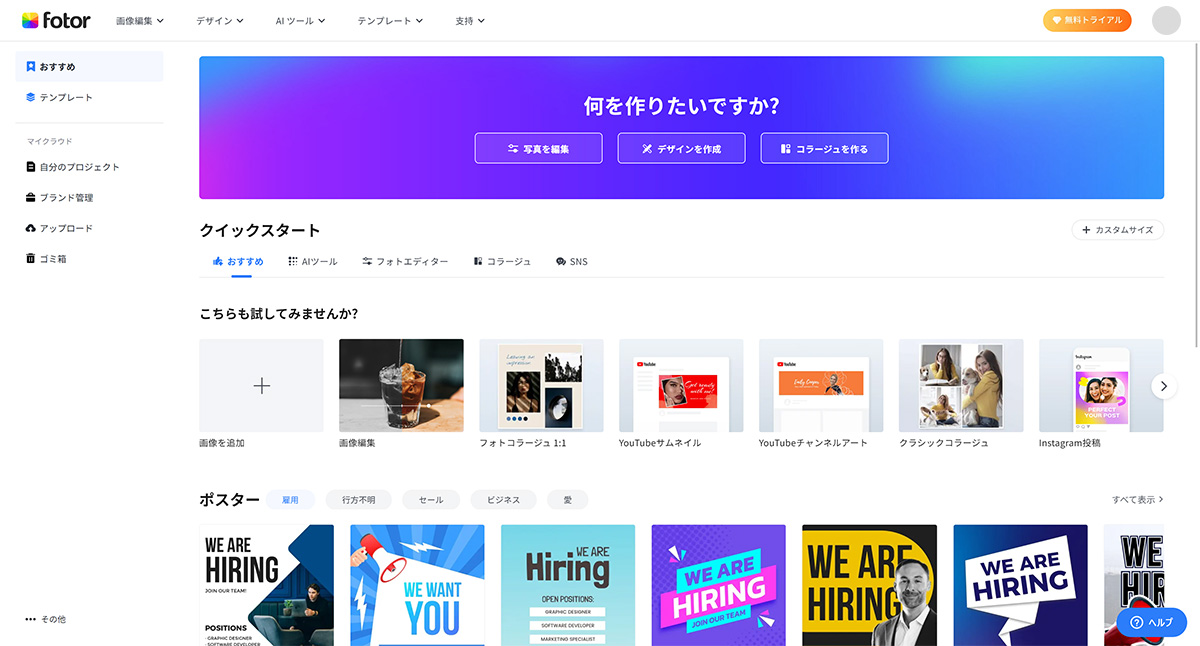This screenshot has height=646, width=1200.
Task: Click the ゴミ箱 trash icon
Action: point(31,259)
